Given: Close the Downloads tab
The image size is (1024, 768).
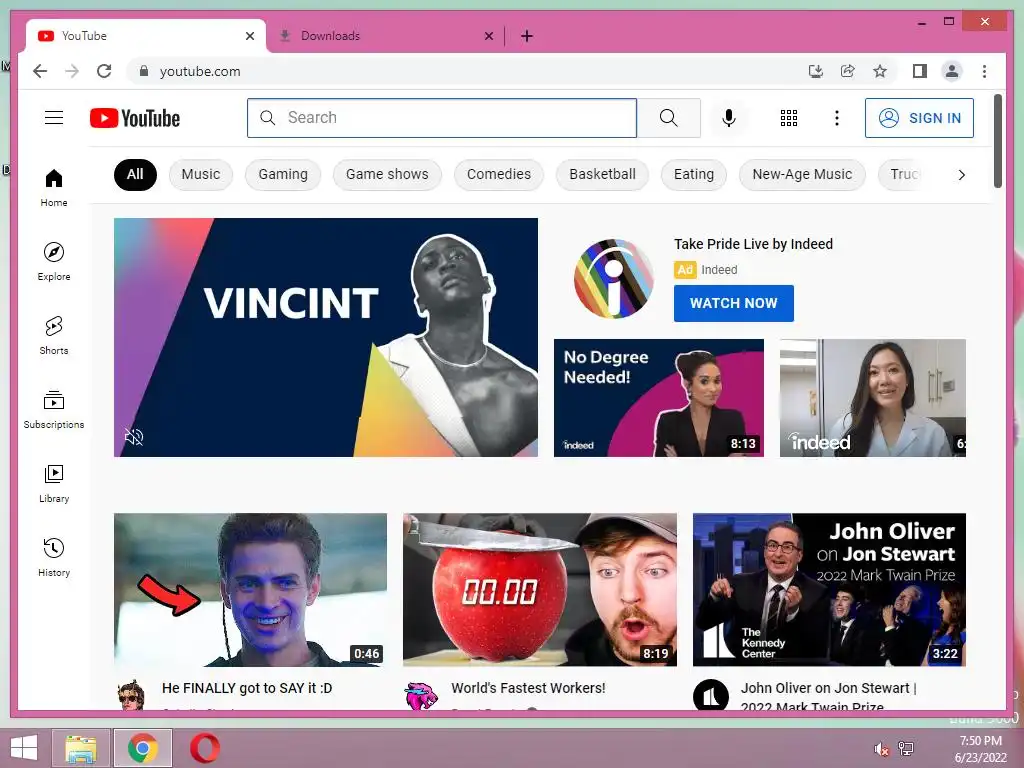Looking at the screenshot, I should pyautogui.click(x=488, y=36).
